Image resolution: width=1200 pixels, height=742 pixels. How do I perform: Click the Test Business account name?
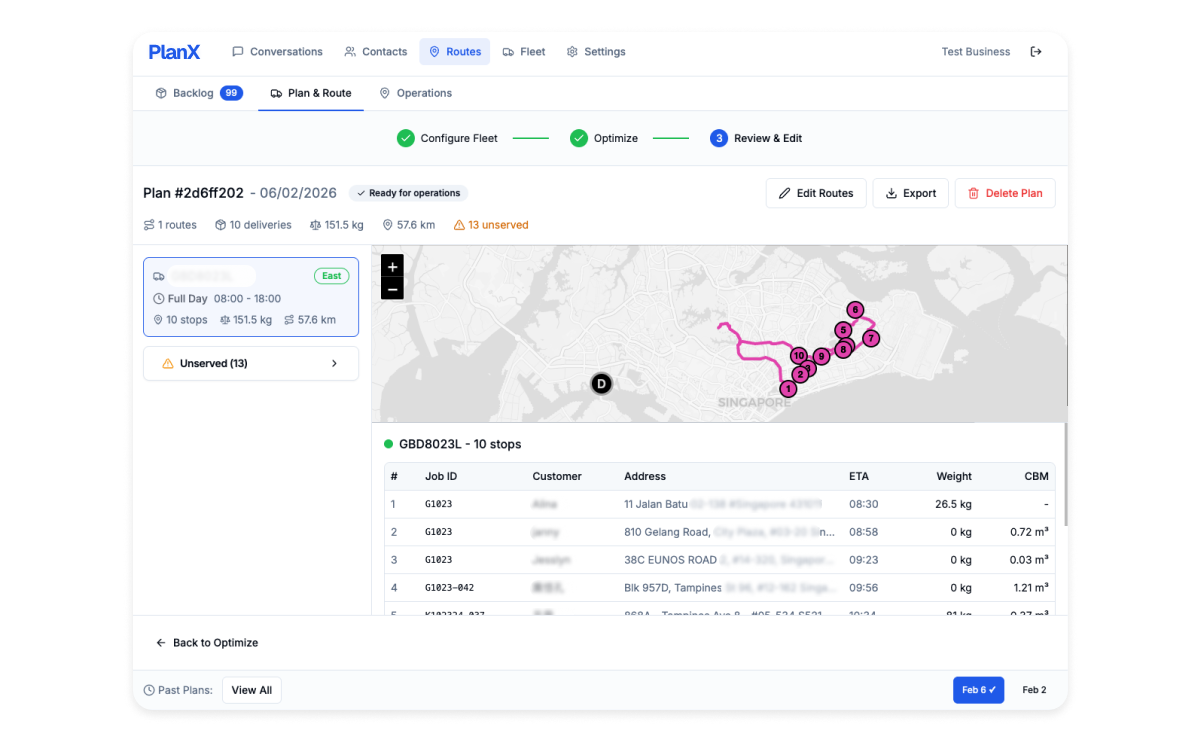coord(976,52)
